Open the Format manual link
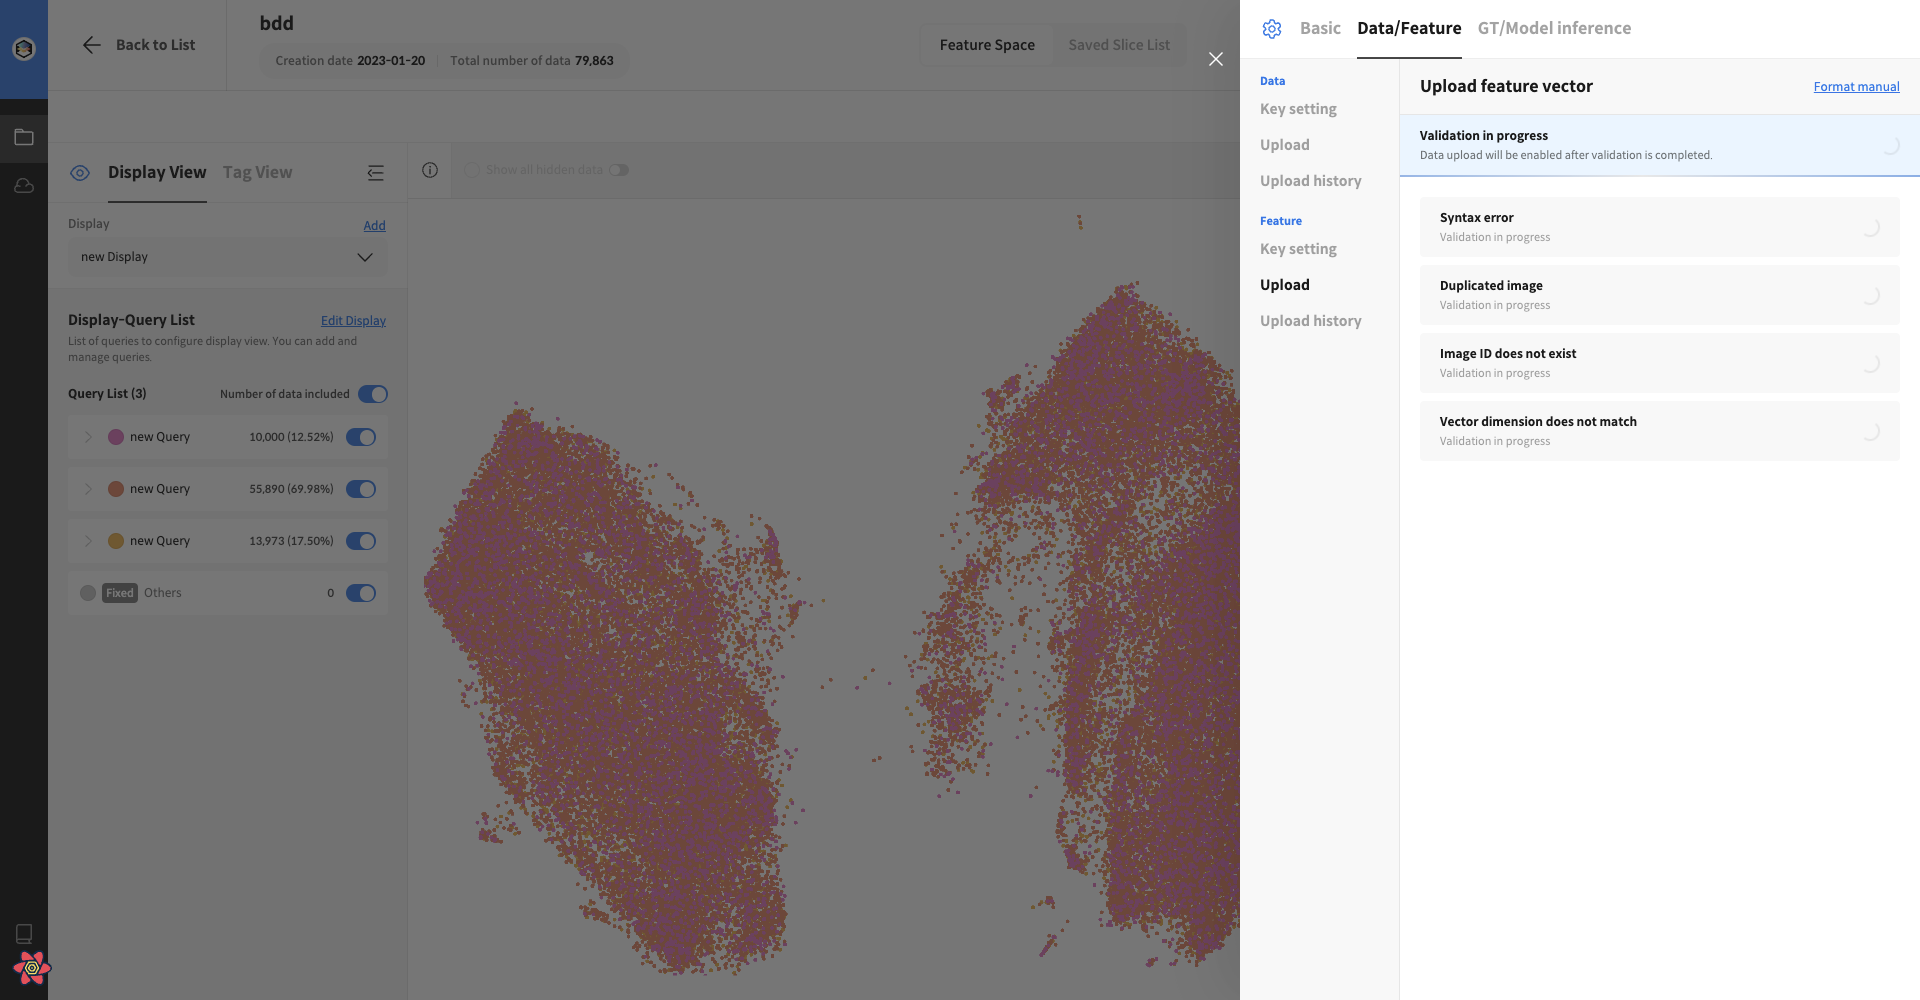Viewport: 1920px width, 1000px height. pyautogui.click(x=1856, y=87)
